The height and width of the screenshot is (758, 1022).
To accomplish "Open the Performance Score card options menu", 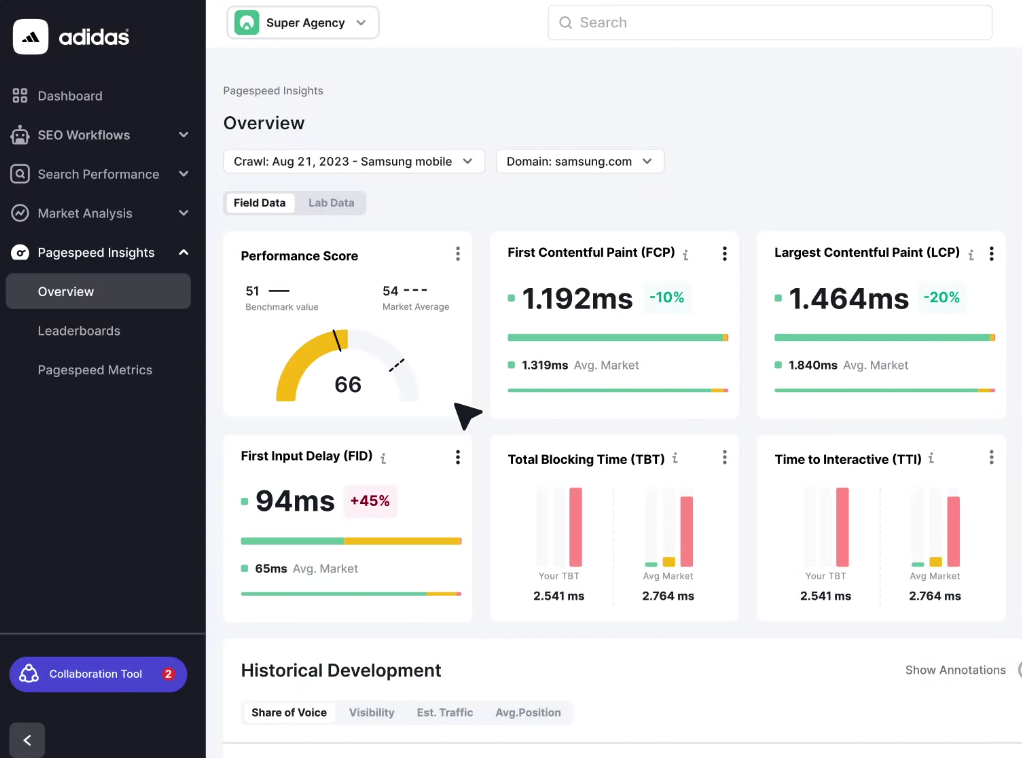I will coord(458,253).
